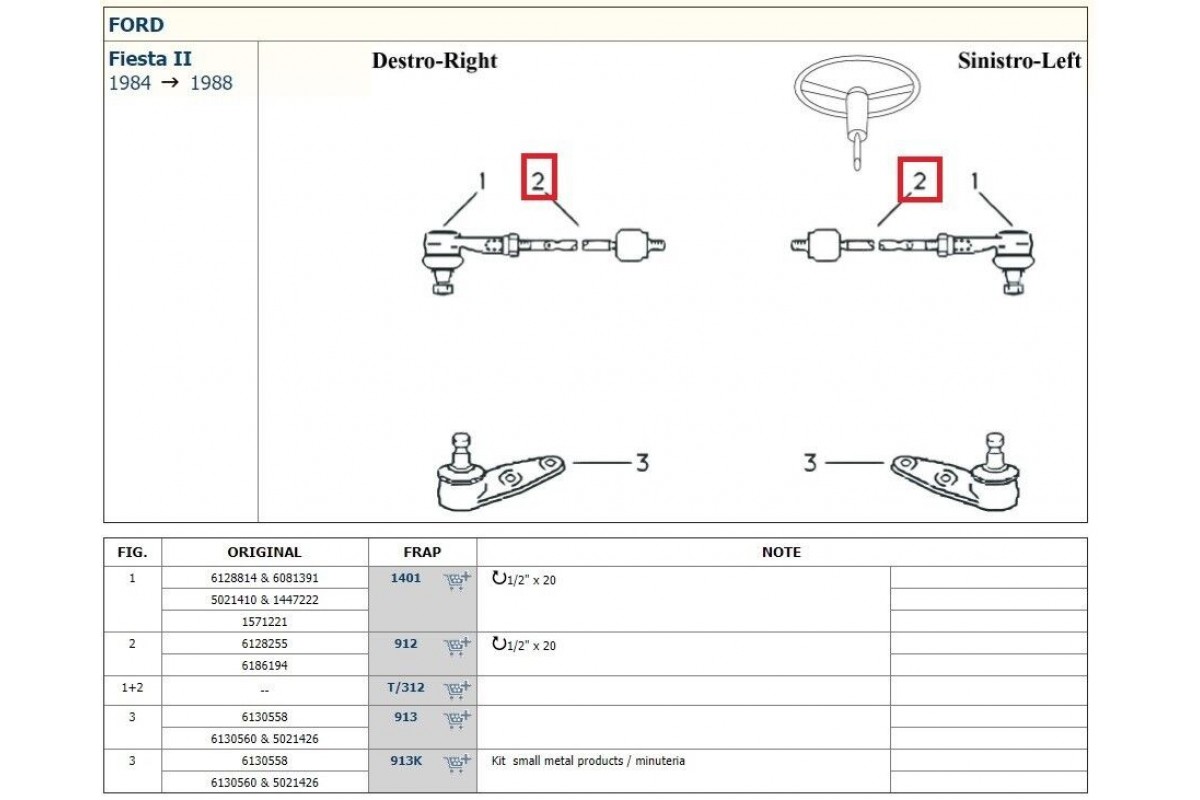The image size is (1200, 800).
Task: Open FRAP part number 913K
Action: [405, 761]
